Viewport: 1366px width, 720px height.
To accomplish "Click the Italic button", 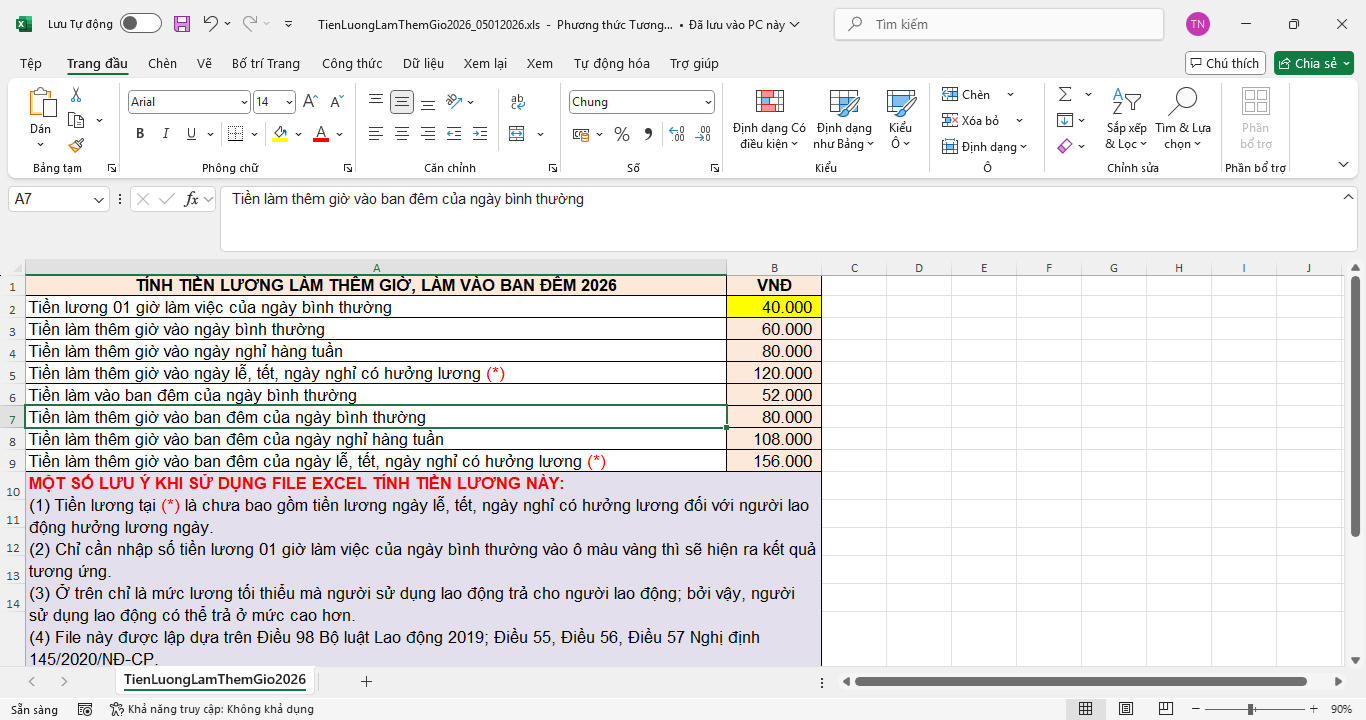I will 166,134.
